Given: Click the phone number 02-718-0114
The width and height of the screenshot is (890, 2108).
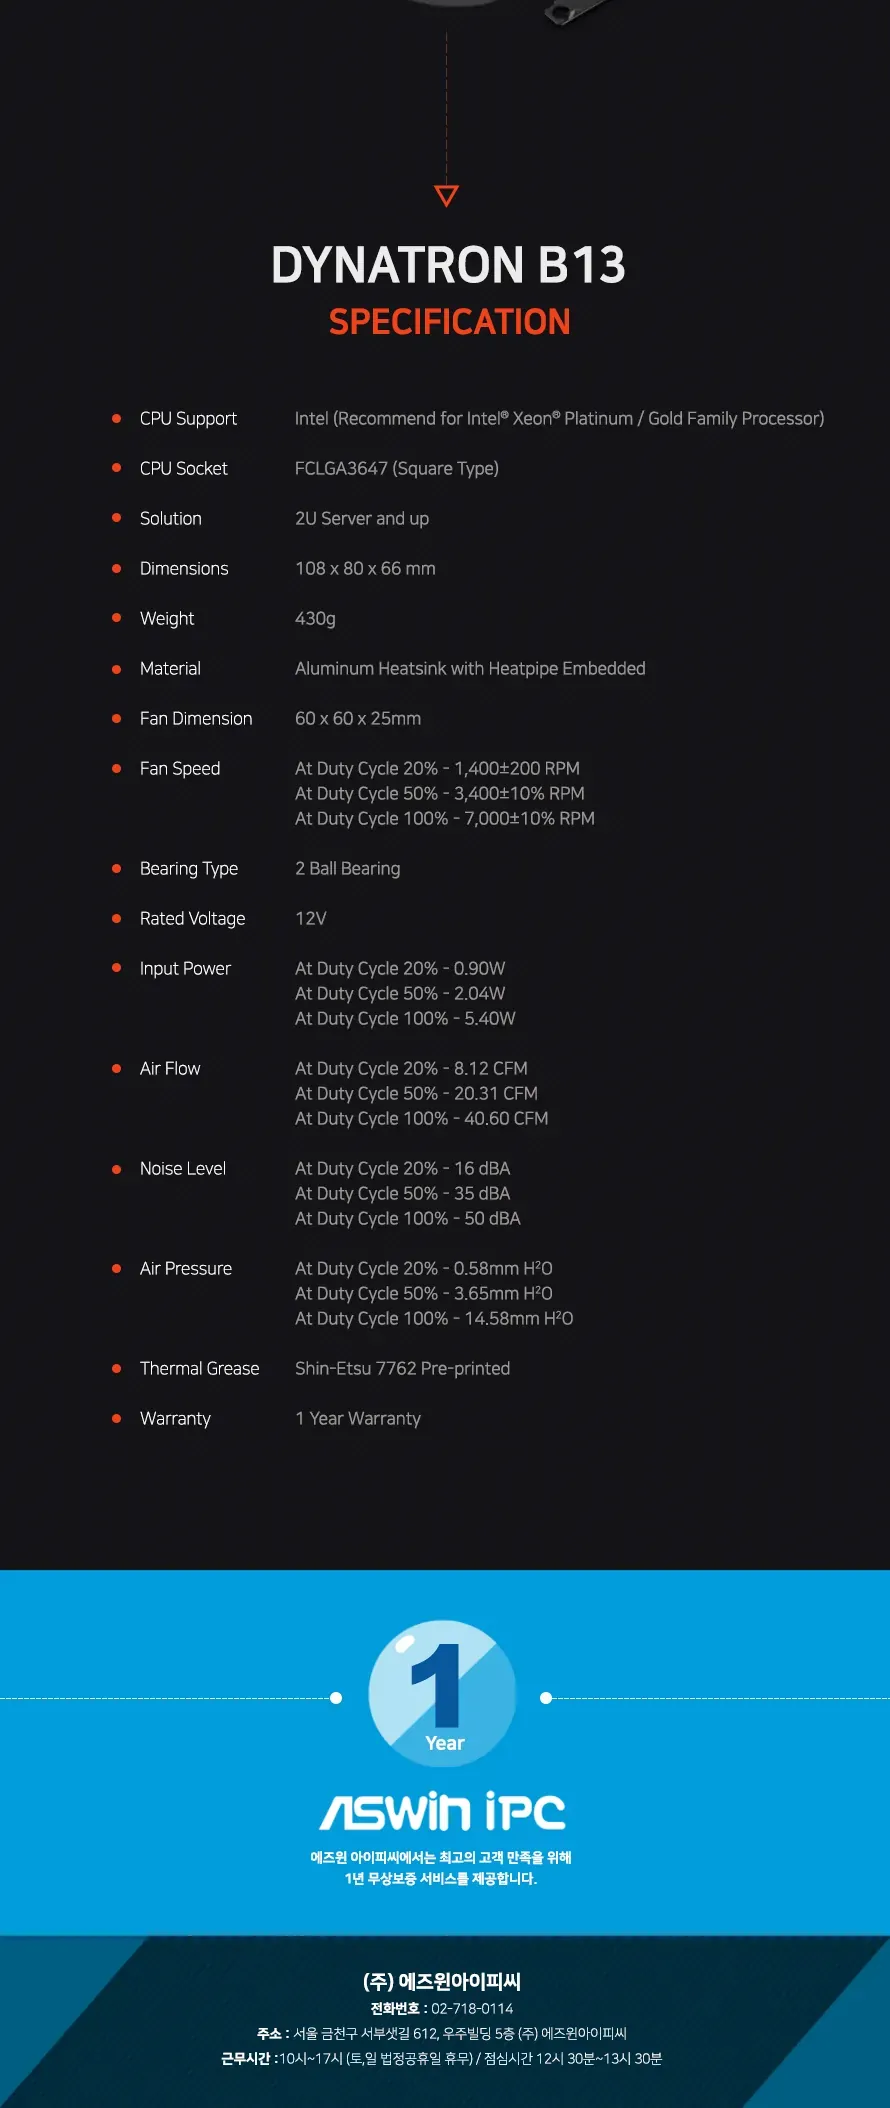Looking at the screenshot, I should click(472, 2008).
